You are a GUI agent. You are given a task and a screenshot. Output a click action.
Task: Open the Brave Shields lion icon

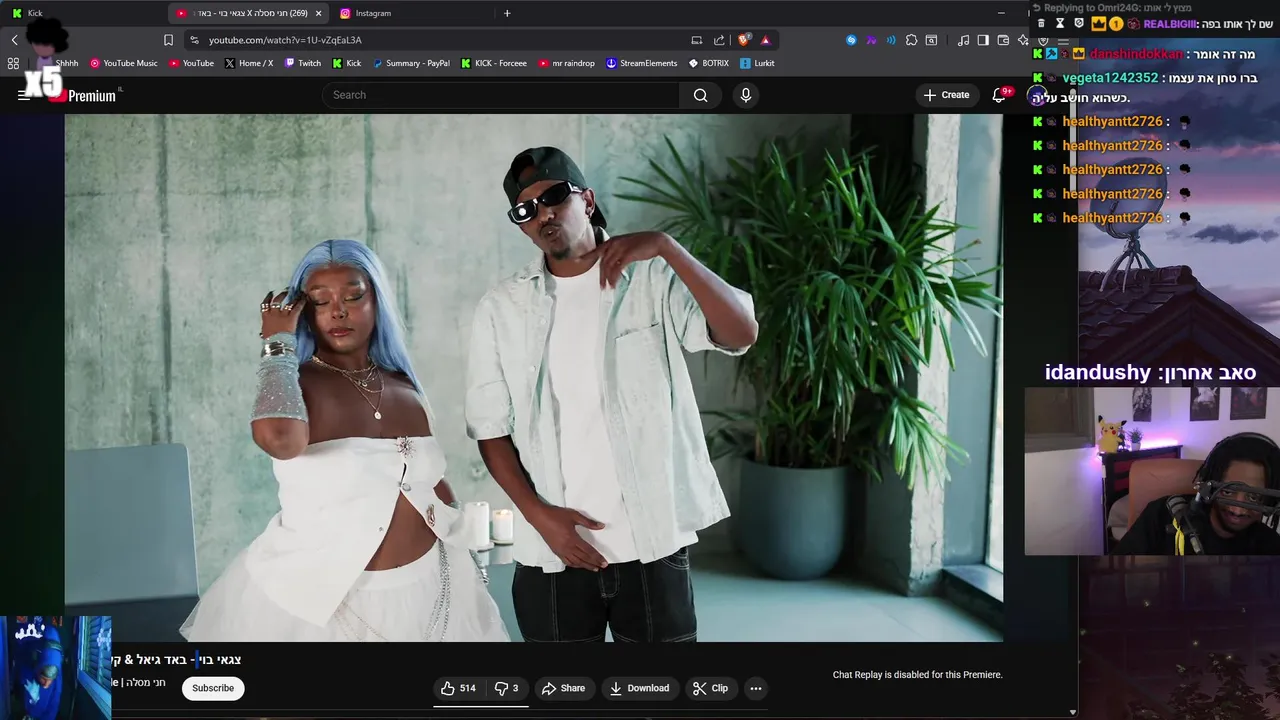[743, 40]
